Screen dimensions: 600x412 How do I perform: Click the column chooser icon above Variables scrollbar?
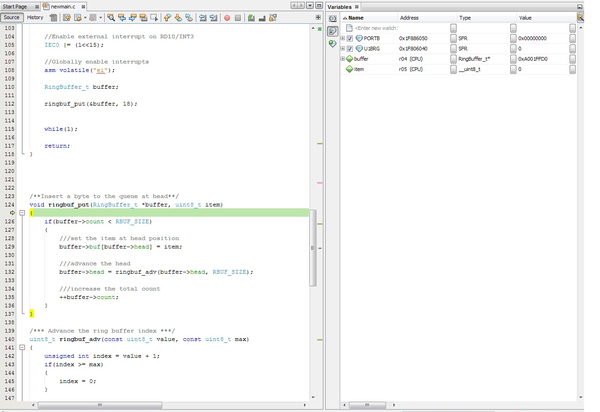tap(580, 18)
